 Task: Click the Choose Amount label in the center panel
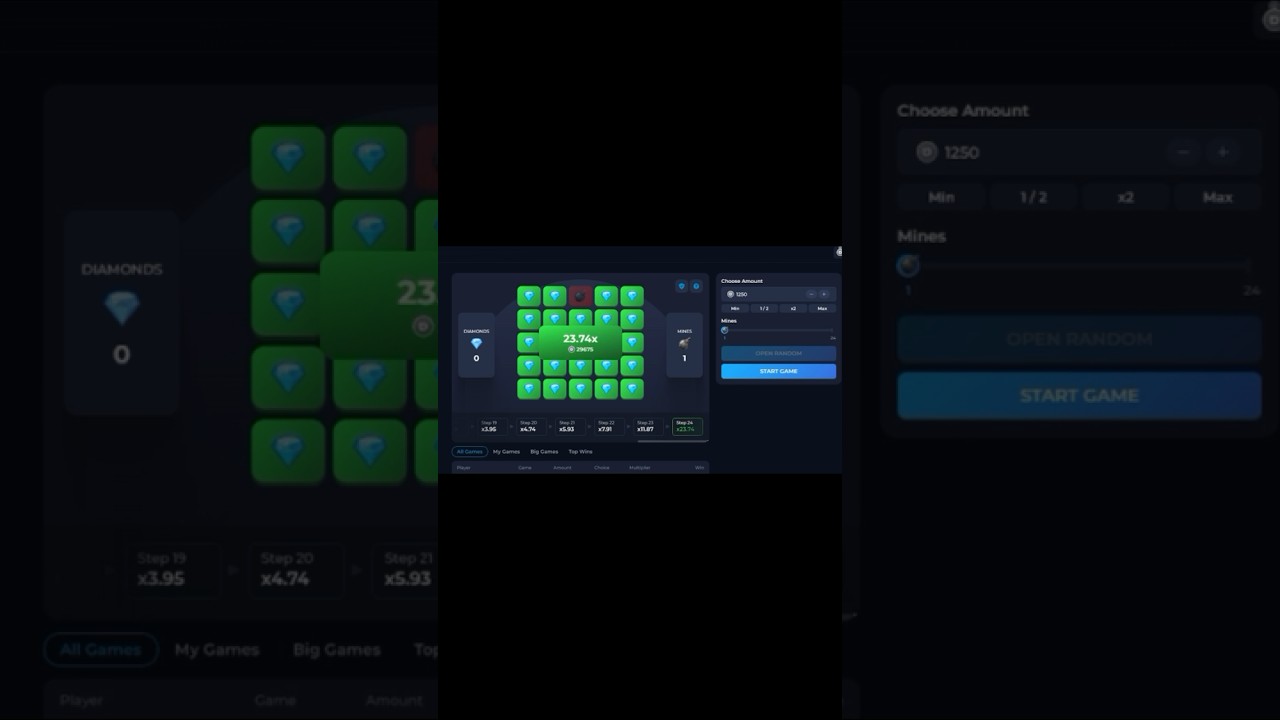click(x=742, y=281)
